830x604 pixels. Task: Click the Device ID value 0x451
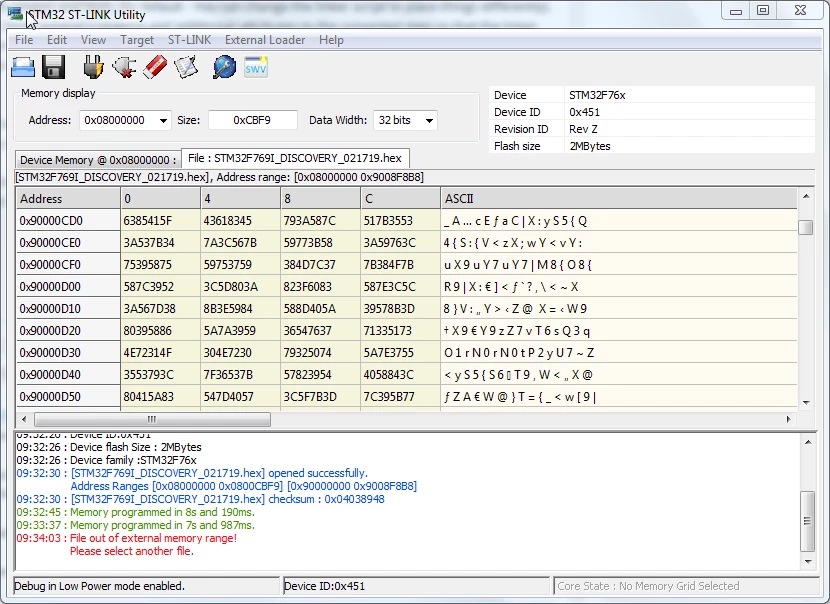pyautogui.click(x=584, y=112)
